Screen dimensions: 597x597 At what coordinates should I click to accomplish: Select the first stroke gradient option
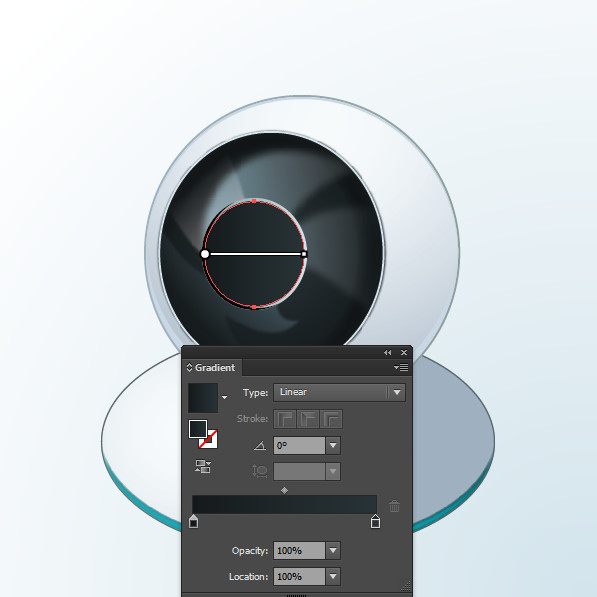(285, 419)
